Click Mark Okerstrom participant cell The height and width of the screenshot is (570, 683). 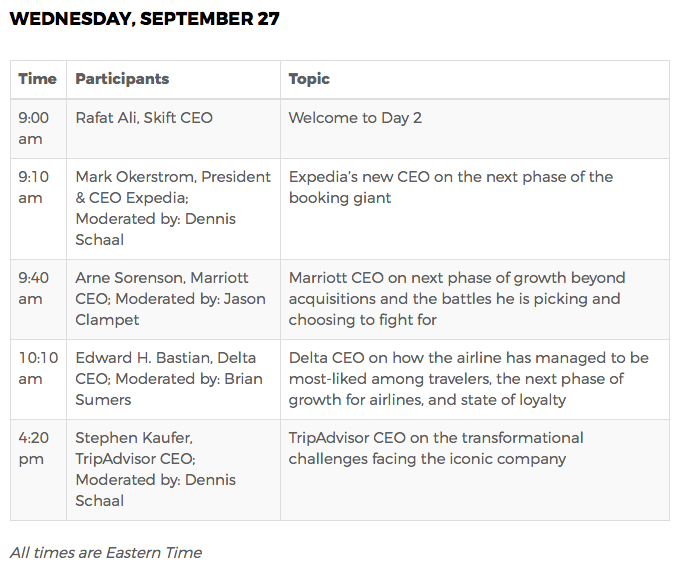click(173, 209)
